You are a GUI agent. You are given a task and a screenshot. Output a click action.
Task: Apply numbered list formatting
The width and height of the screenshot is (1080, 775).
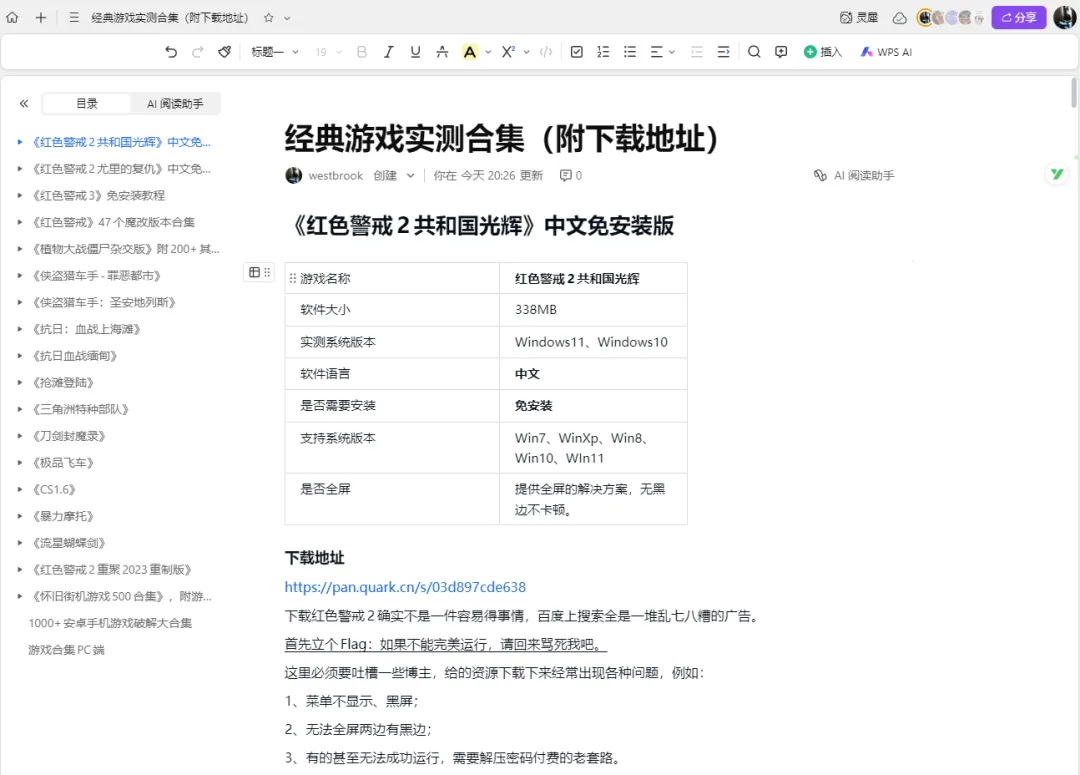(603, 52)
